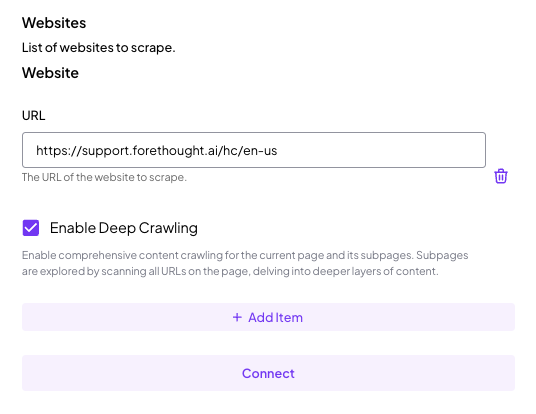Click the white checkmark in purple box
The image size is (536, 414).
point(31,228)
